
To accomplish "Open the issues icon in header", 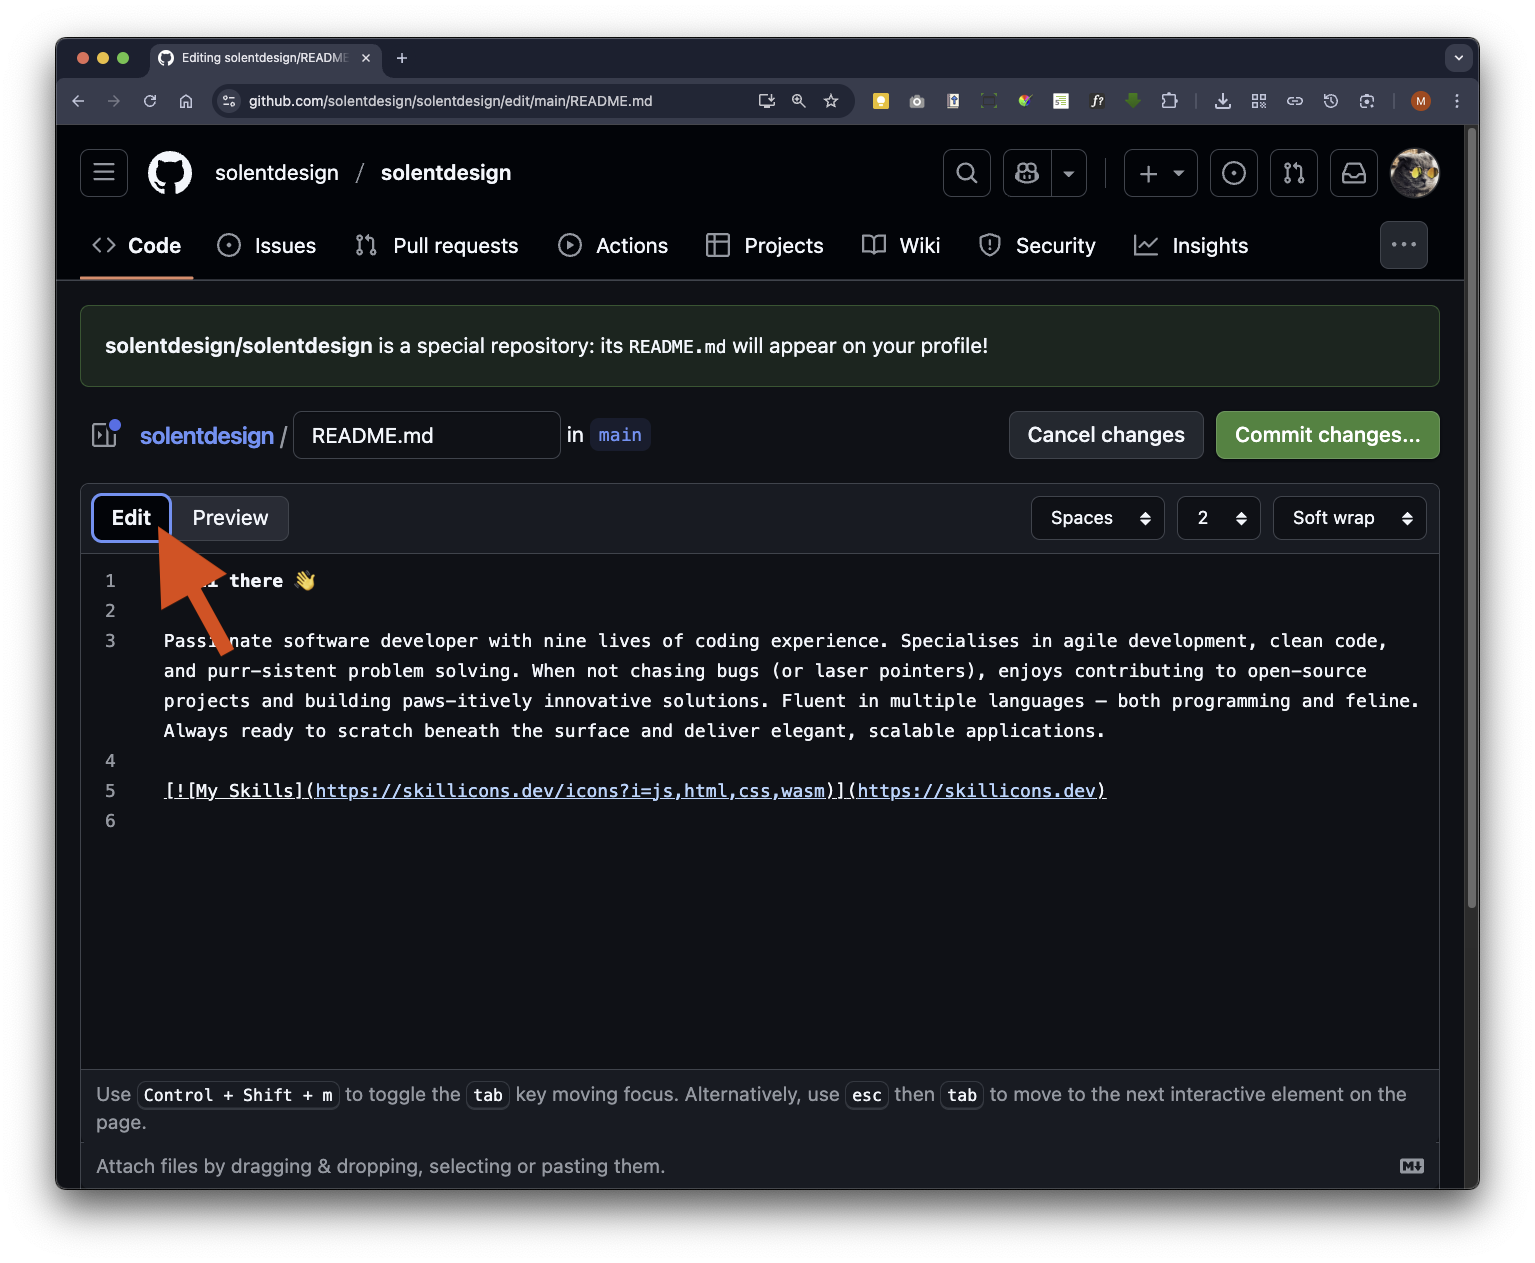I will [x=1234, y=173].
